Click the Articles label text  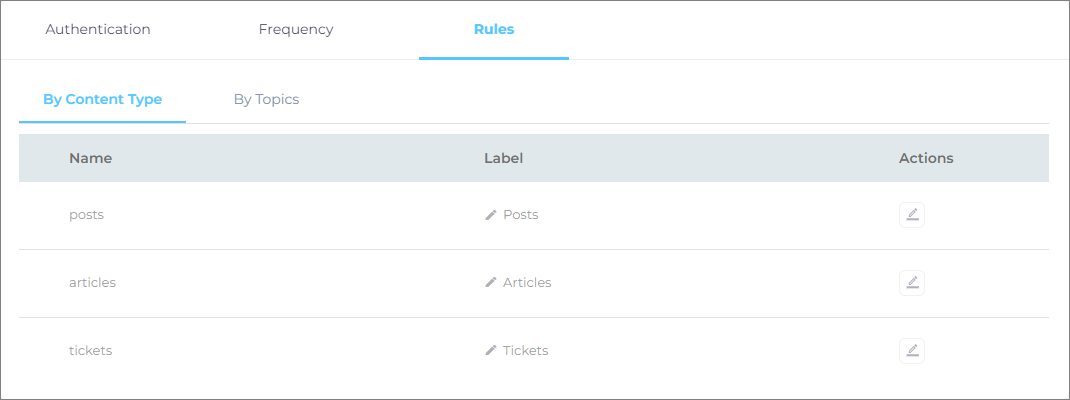(x=527, y=283)
